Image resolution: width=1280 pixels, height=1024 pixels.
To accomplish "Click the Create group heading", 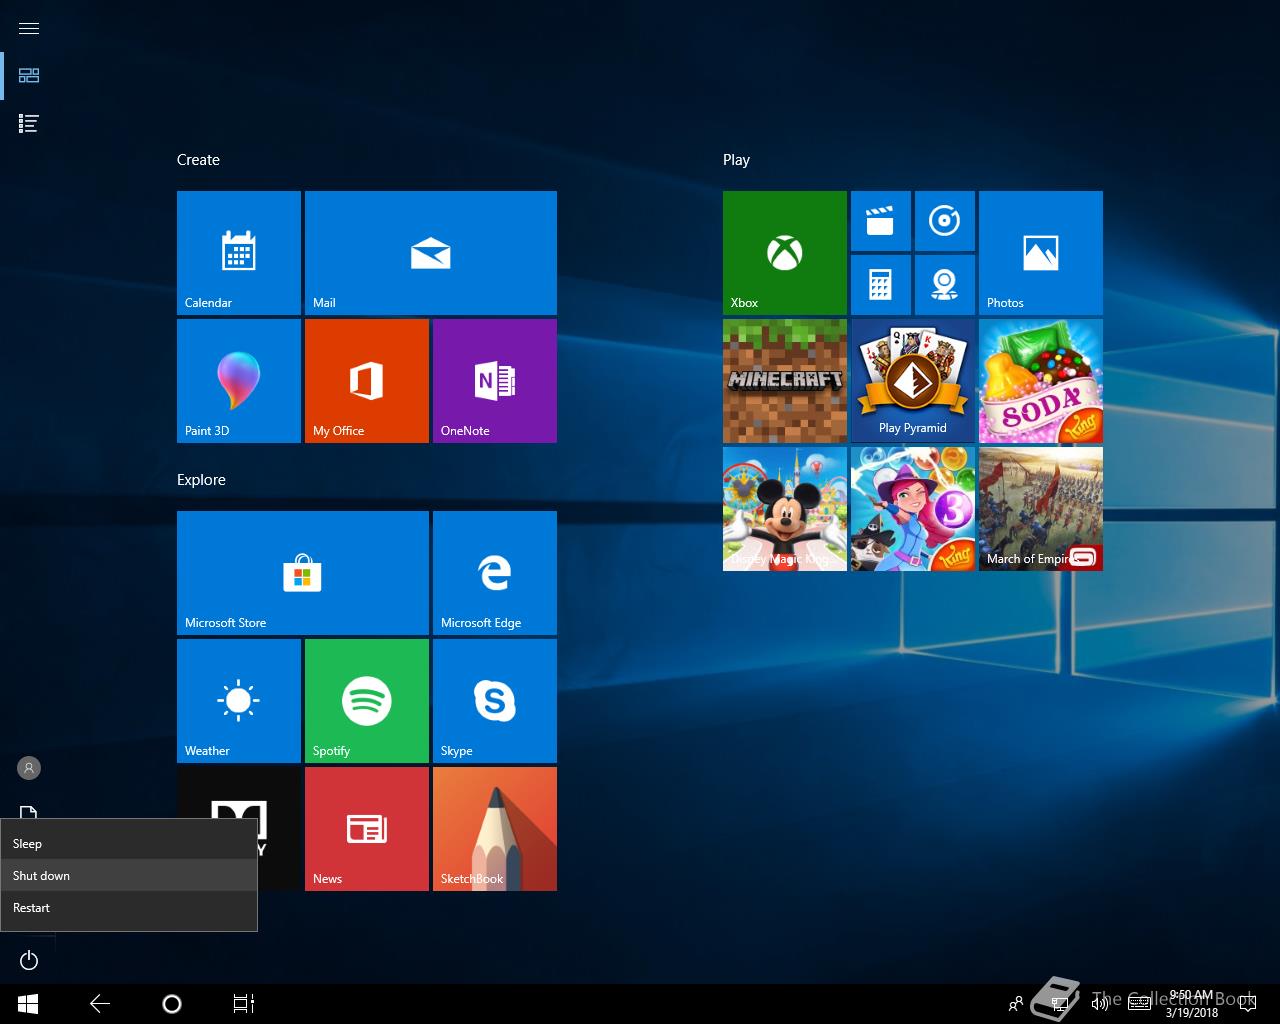I will pos(198,160).
